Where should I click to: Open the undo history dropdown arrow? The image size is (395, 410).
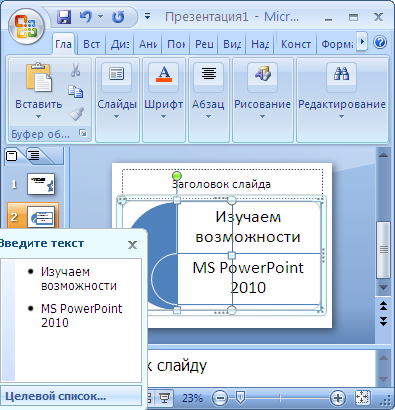(100, 16)
